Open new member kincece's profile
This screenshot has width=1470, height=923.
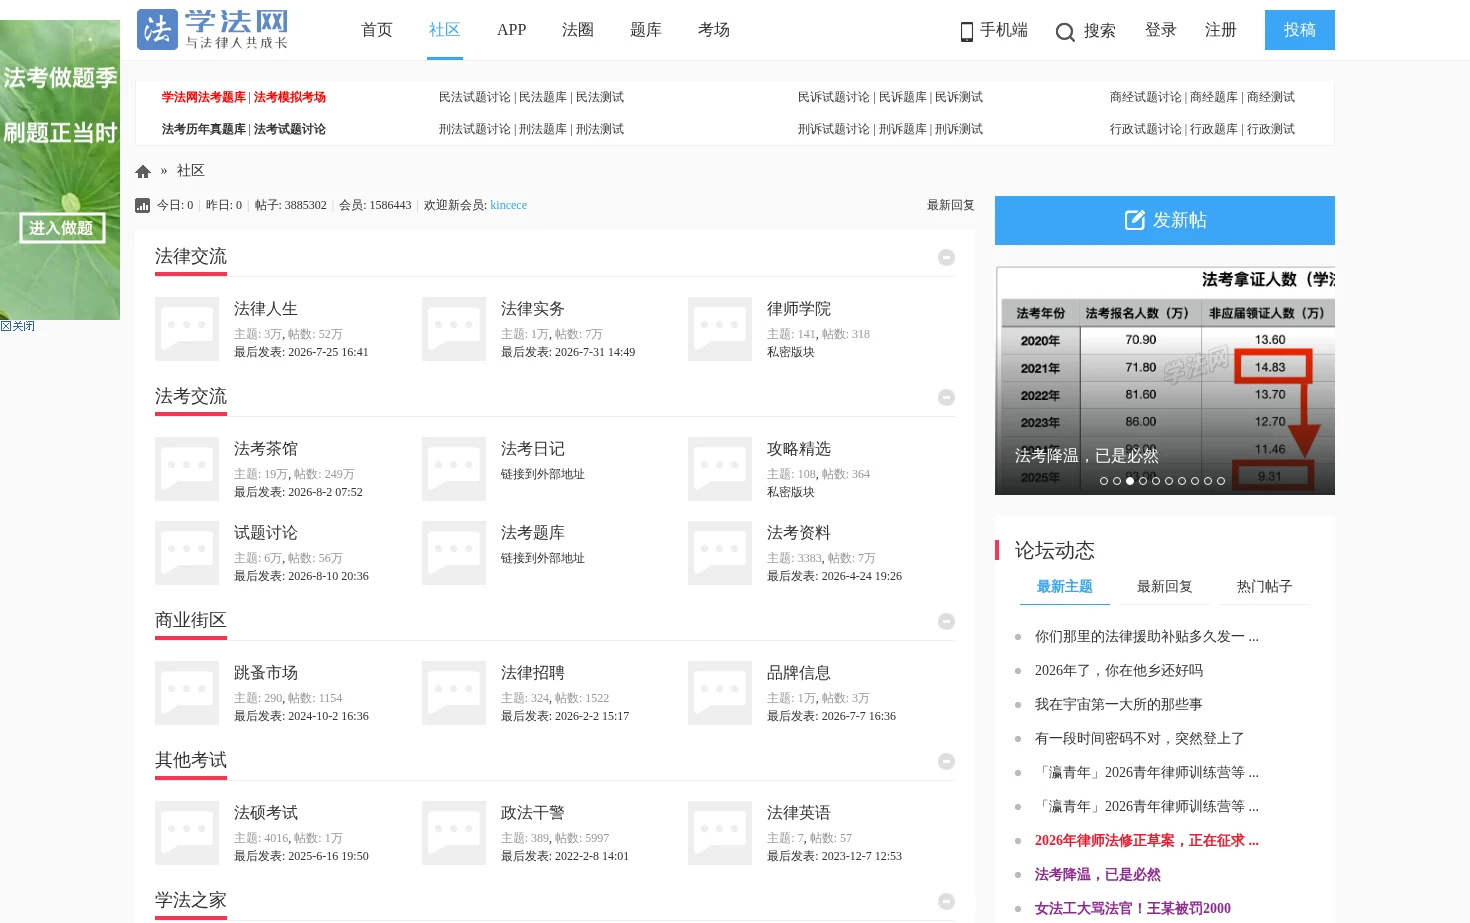coord(508,205)
